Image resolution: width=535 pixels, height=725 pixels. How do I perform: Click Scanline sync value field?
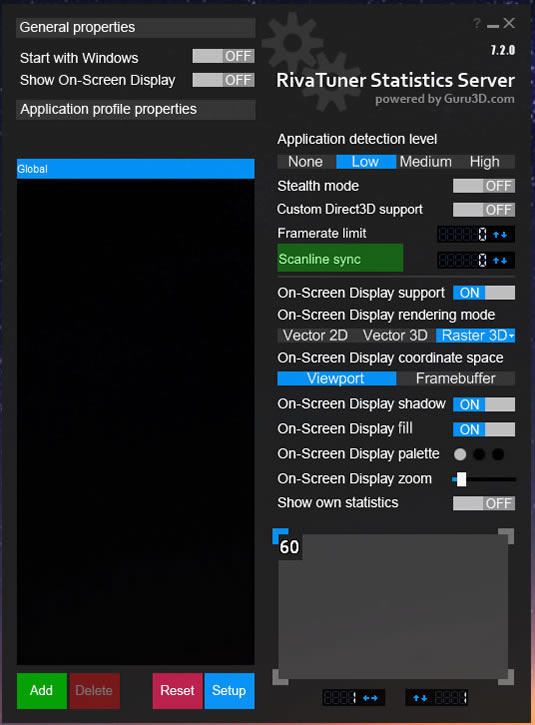pos(463,260)
